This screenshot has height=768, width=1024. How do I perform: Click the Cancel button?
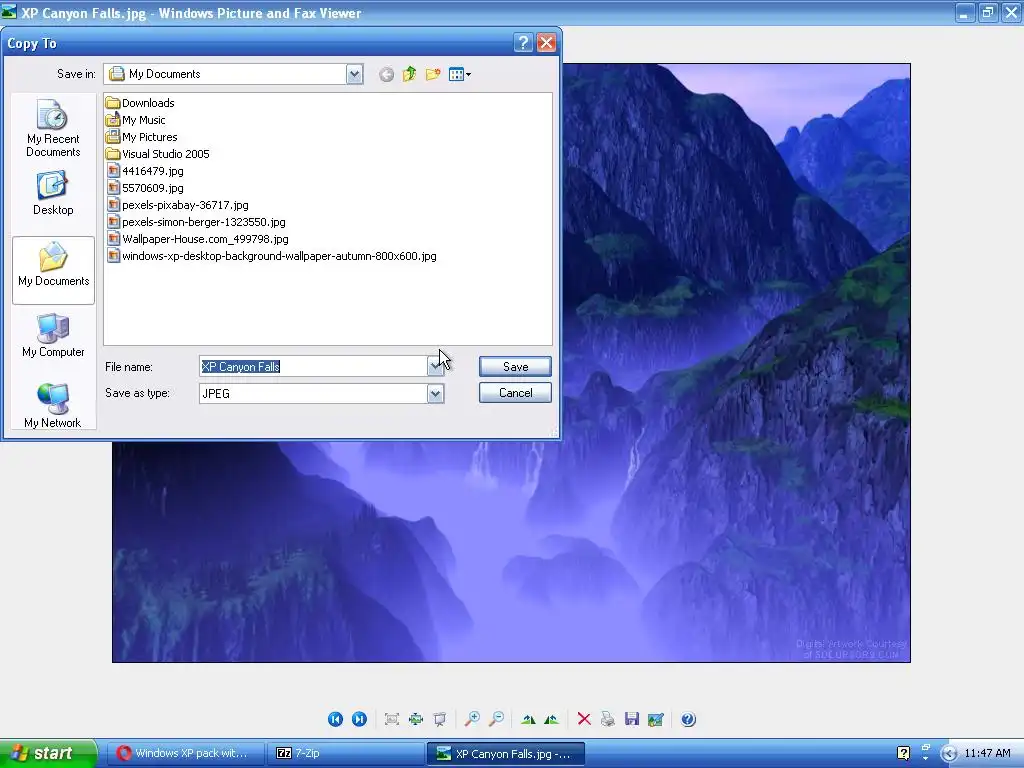(x=515, y=392)
